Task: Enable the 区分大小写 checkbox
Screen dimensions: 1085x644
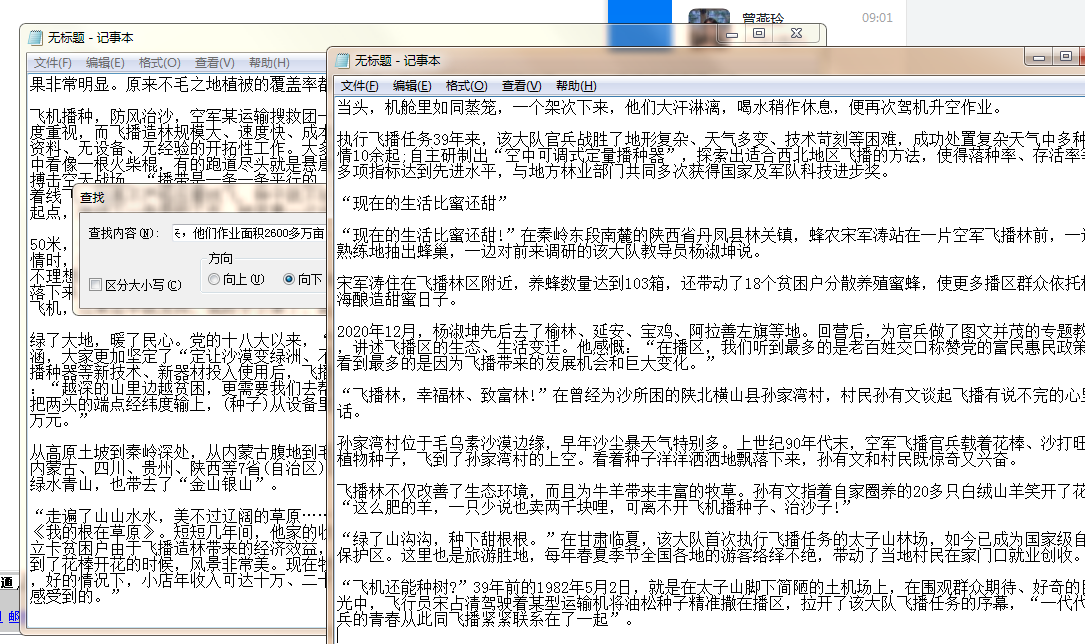Action: click(x=95, y=285)
